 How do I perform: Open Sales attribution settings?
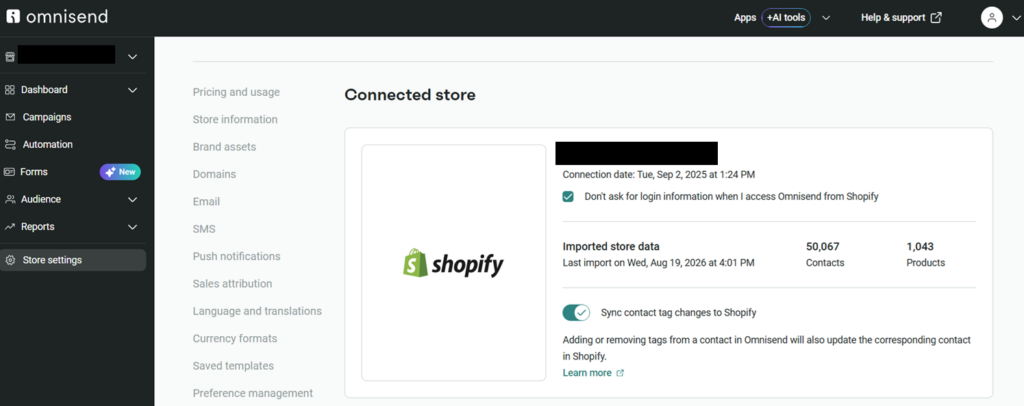[232, 284]
